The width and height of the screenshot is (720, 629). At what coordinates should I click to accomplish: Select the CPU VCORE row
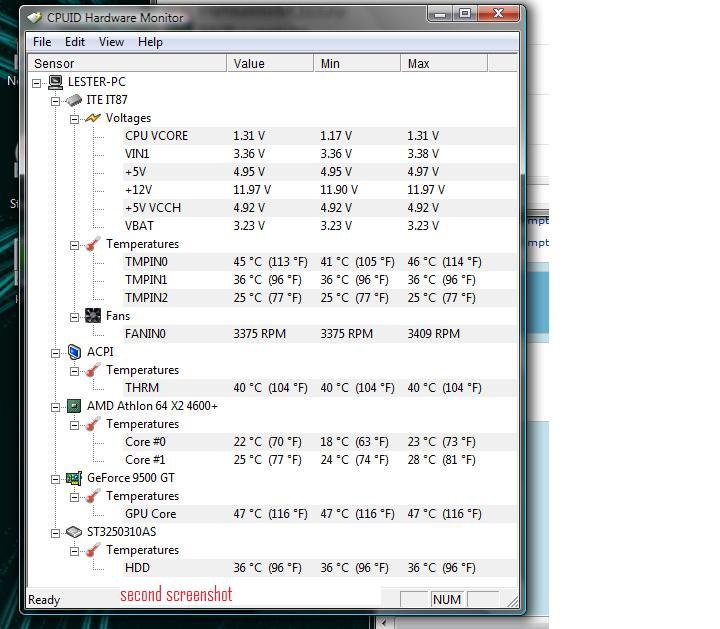[x=319, y=136]
